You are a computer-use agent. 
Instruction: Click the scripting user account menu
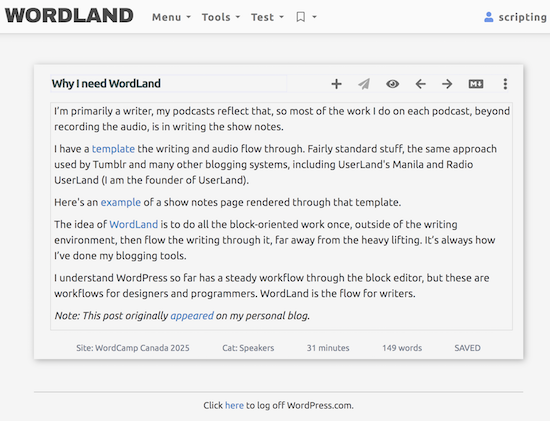click(x=515, y=17)
